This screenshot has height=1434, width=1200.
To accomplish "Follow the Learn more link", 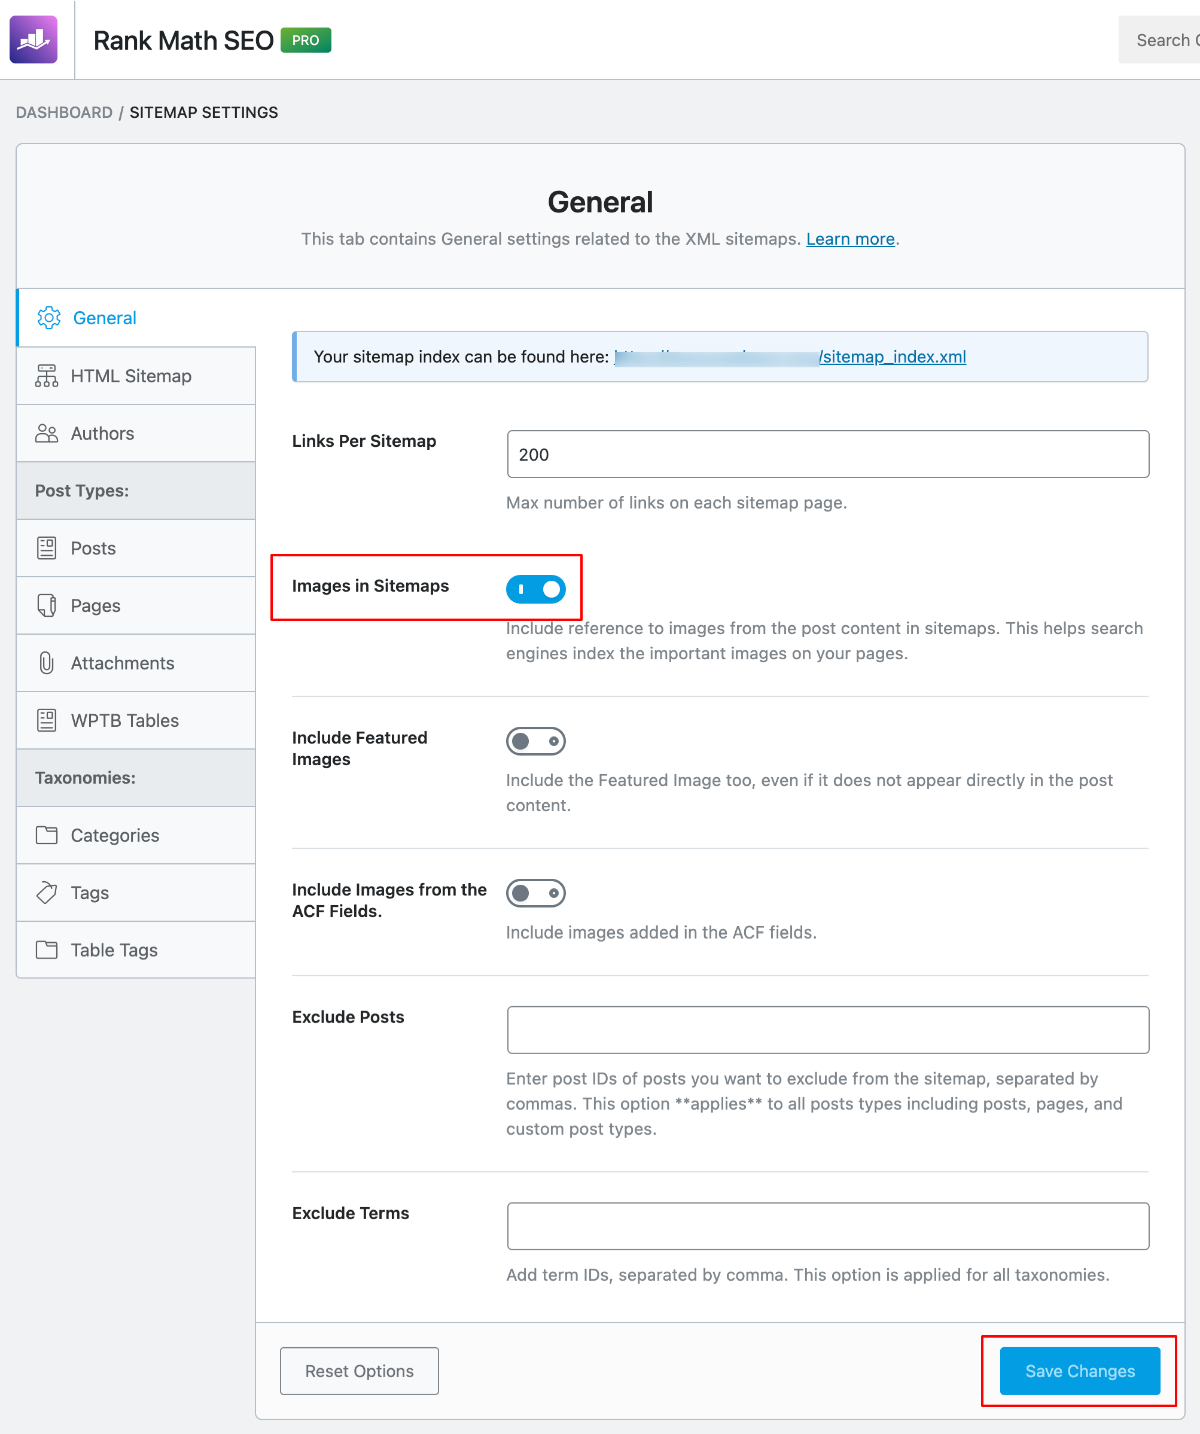I will (x=850, y=239).
